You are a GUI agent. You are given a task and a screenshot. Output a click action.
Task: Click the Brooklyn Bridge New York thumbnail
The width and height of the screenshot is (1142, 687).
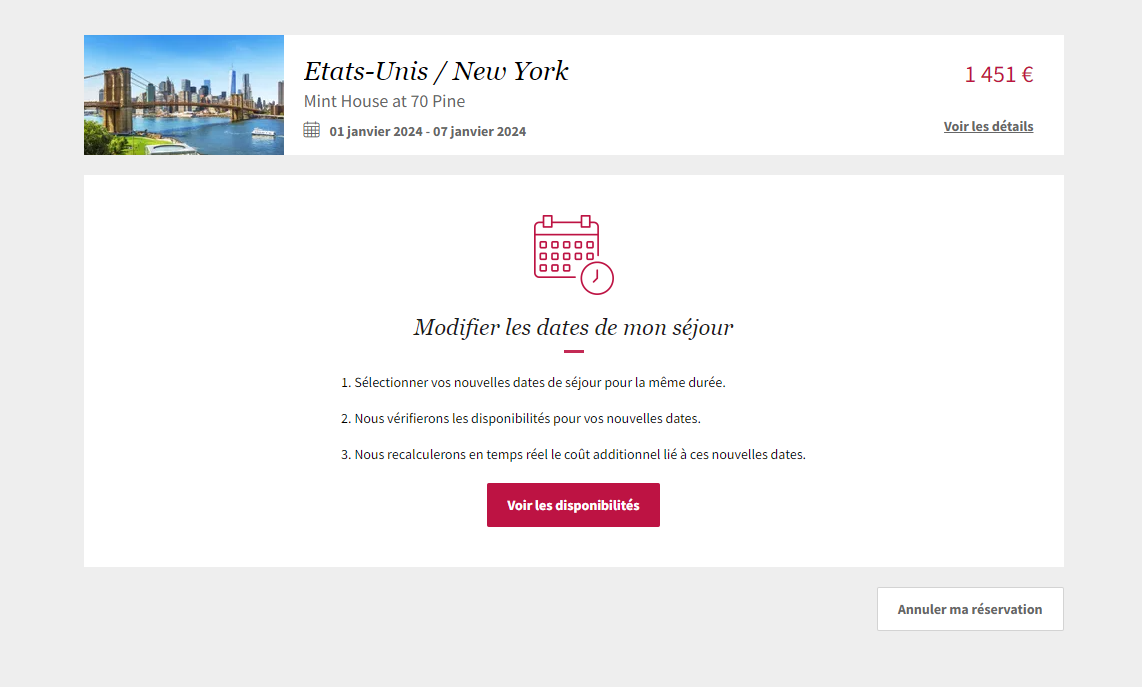coord(184,95)
